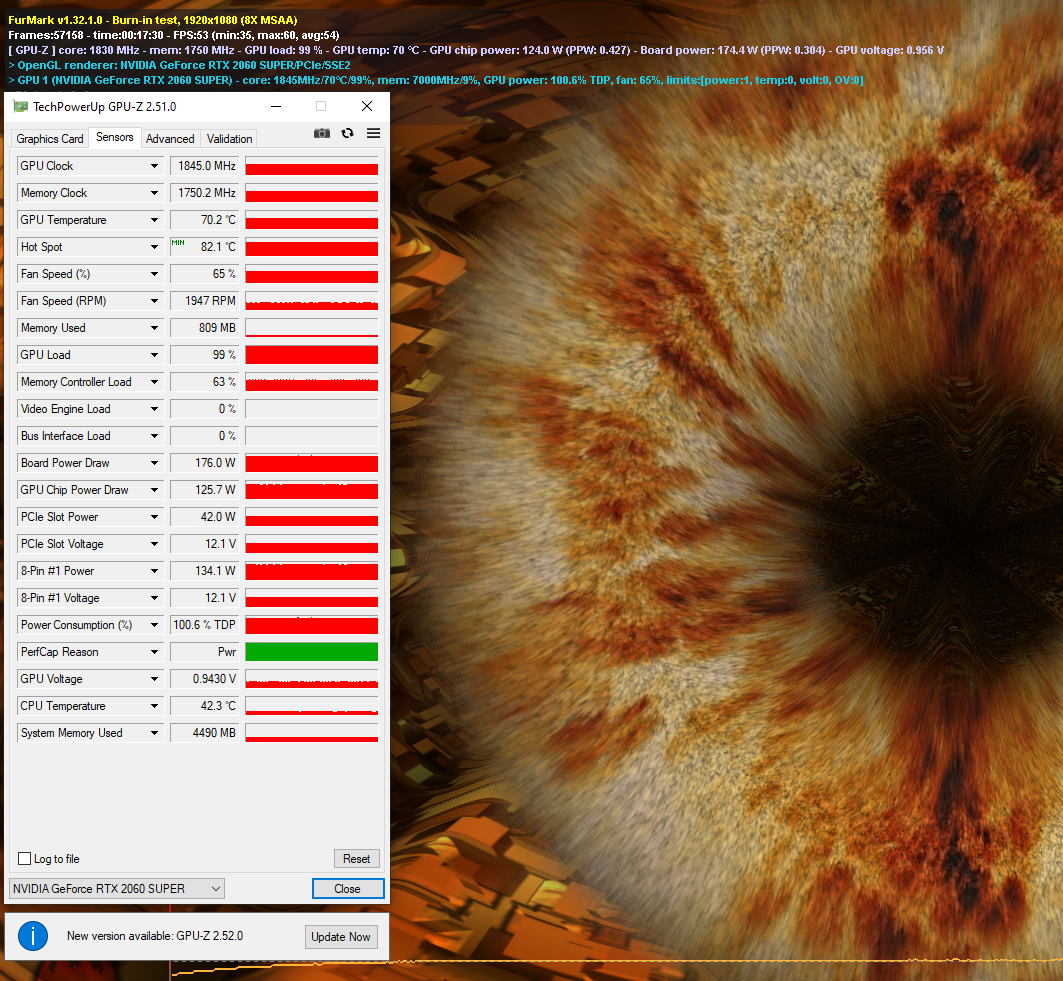Screen dimensions: 1063x981
Task: Click the green PerfCap Reason bar
Action: coord(312,652)
